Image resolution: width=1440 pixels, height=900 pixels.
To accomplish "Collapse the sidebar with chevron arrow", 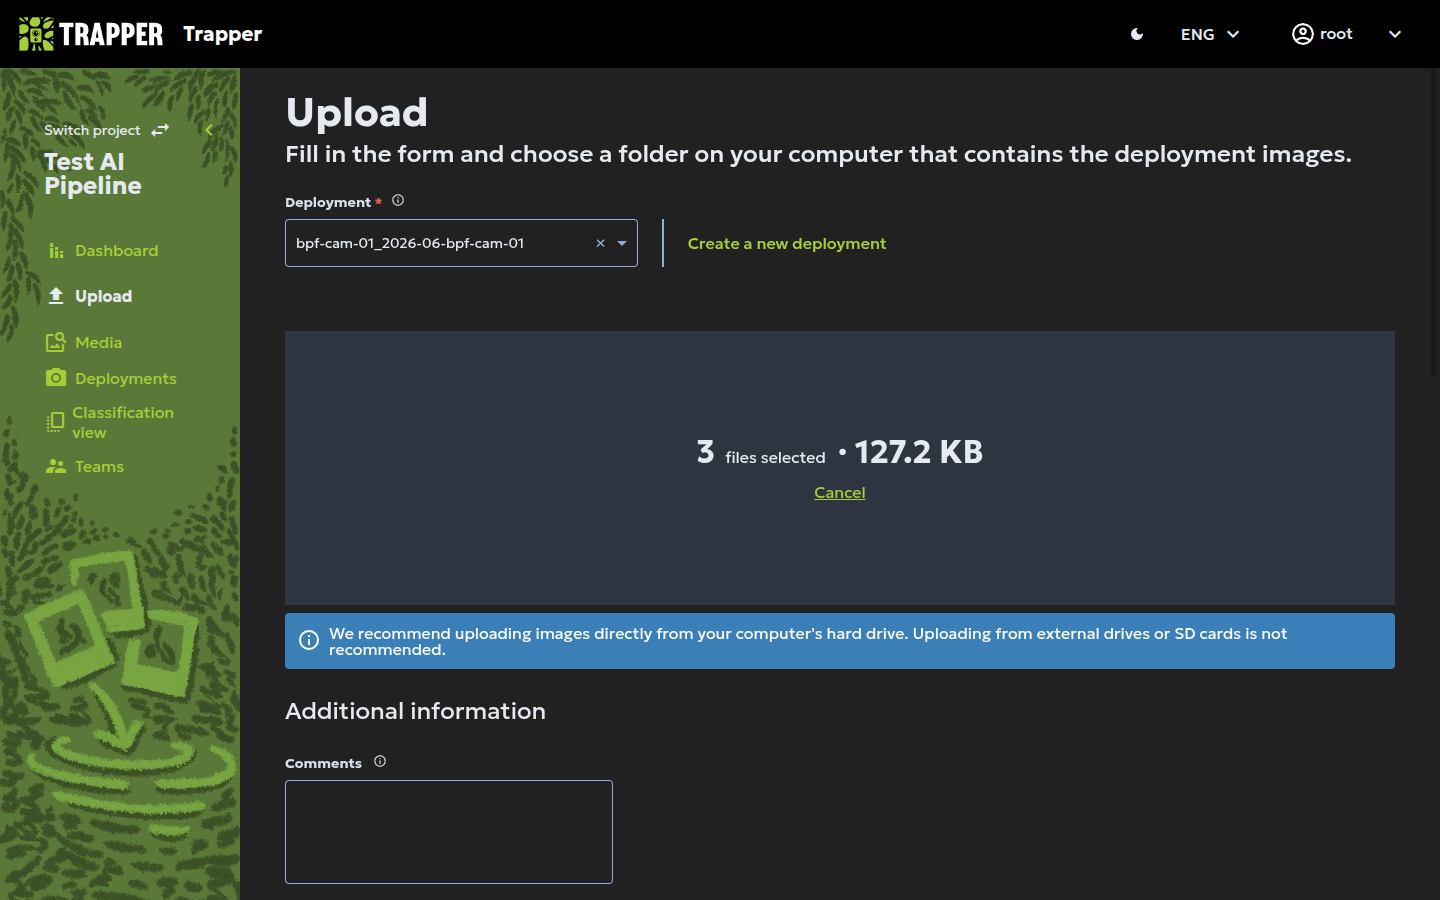I will click(209, 130).
